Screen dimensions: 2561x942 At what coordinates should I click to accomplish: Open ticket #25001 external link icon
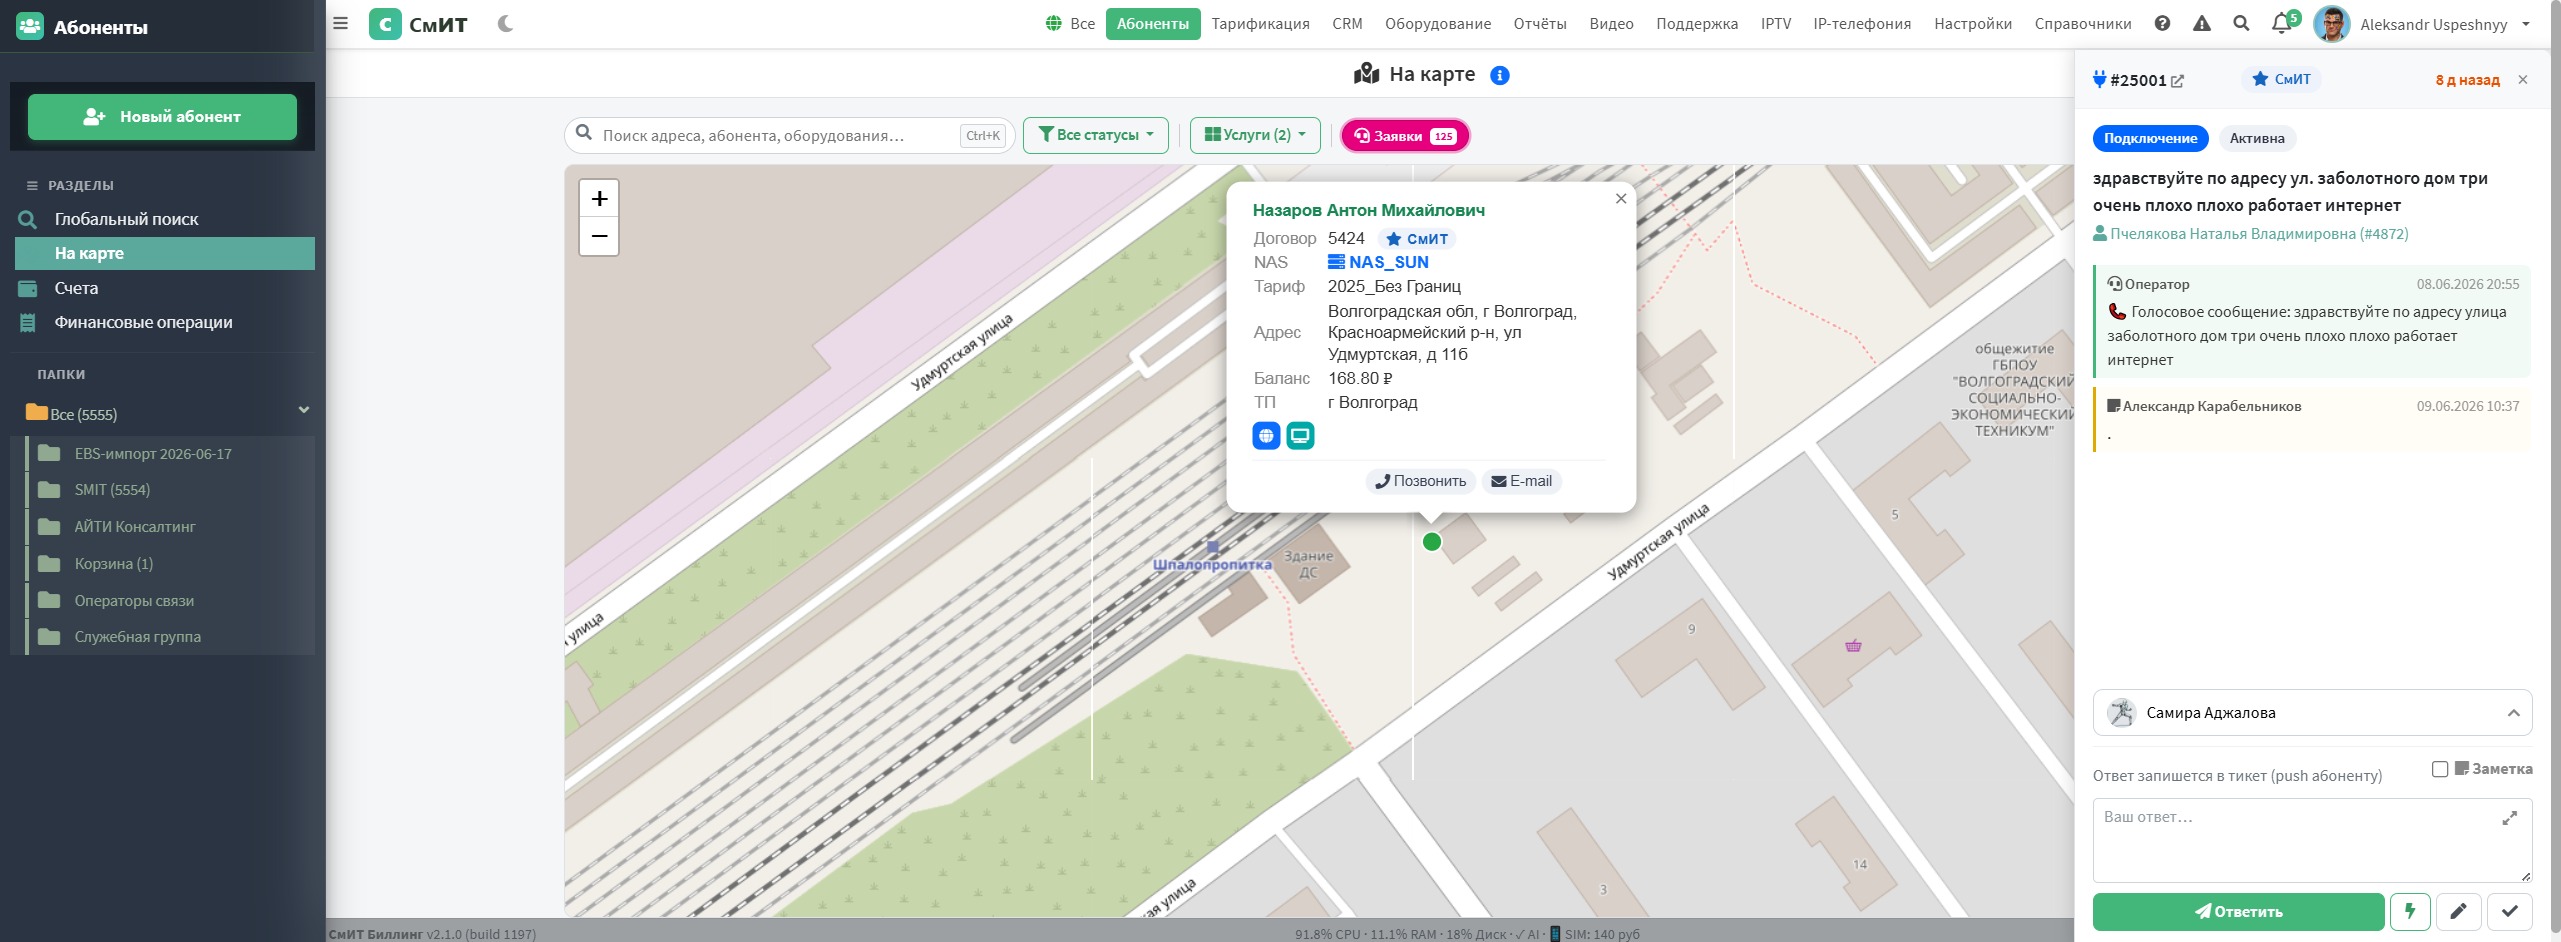2177,81
